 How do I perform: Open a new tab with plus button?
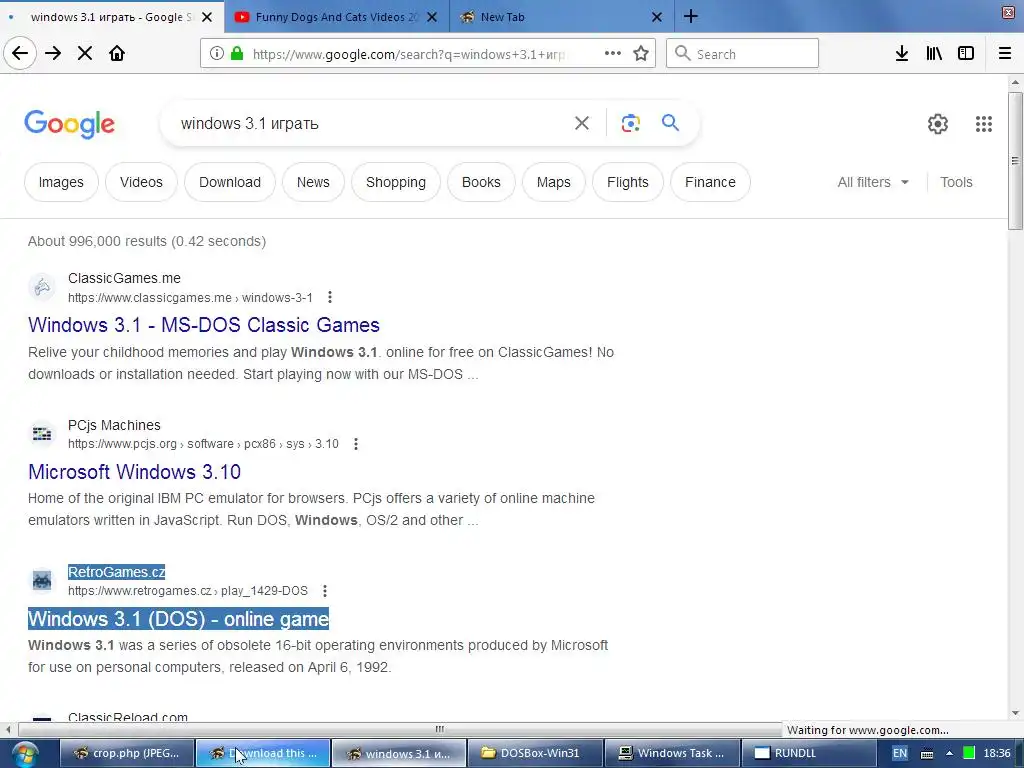[691, 17]
